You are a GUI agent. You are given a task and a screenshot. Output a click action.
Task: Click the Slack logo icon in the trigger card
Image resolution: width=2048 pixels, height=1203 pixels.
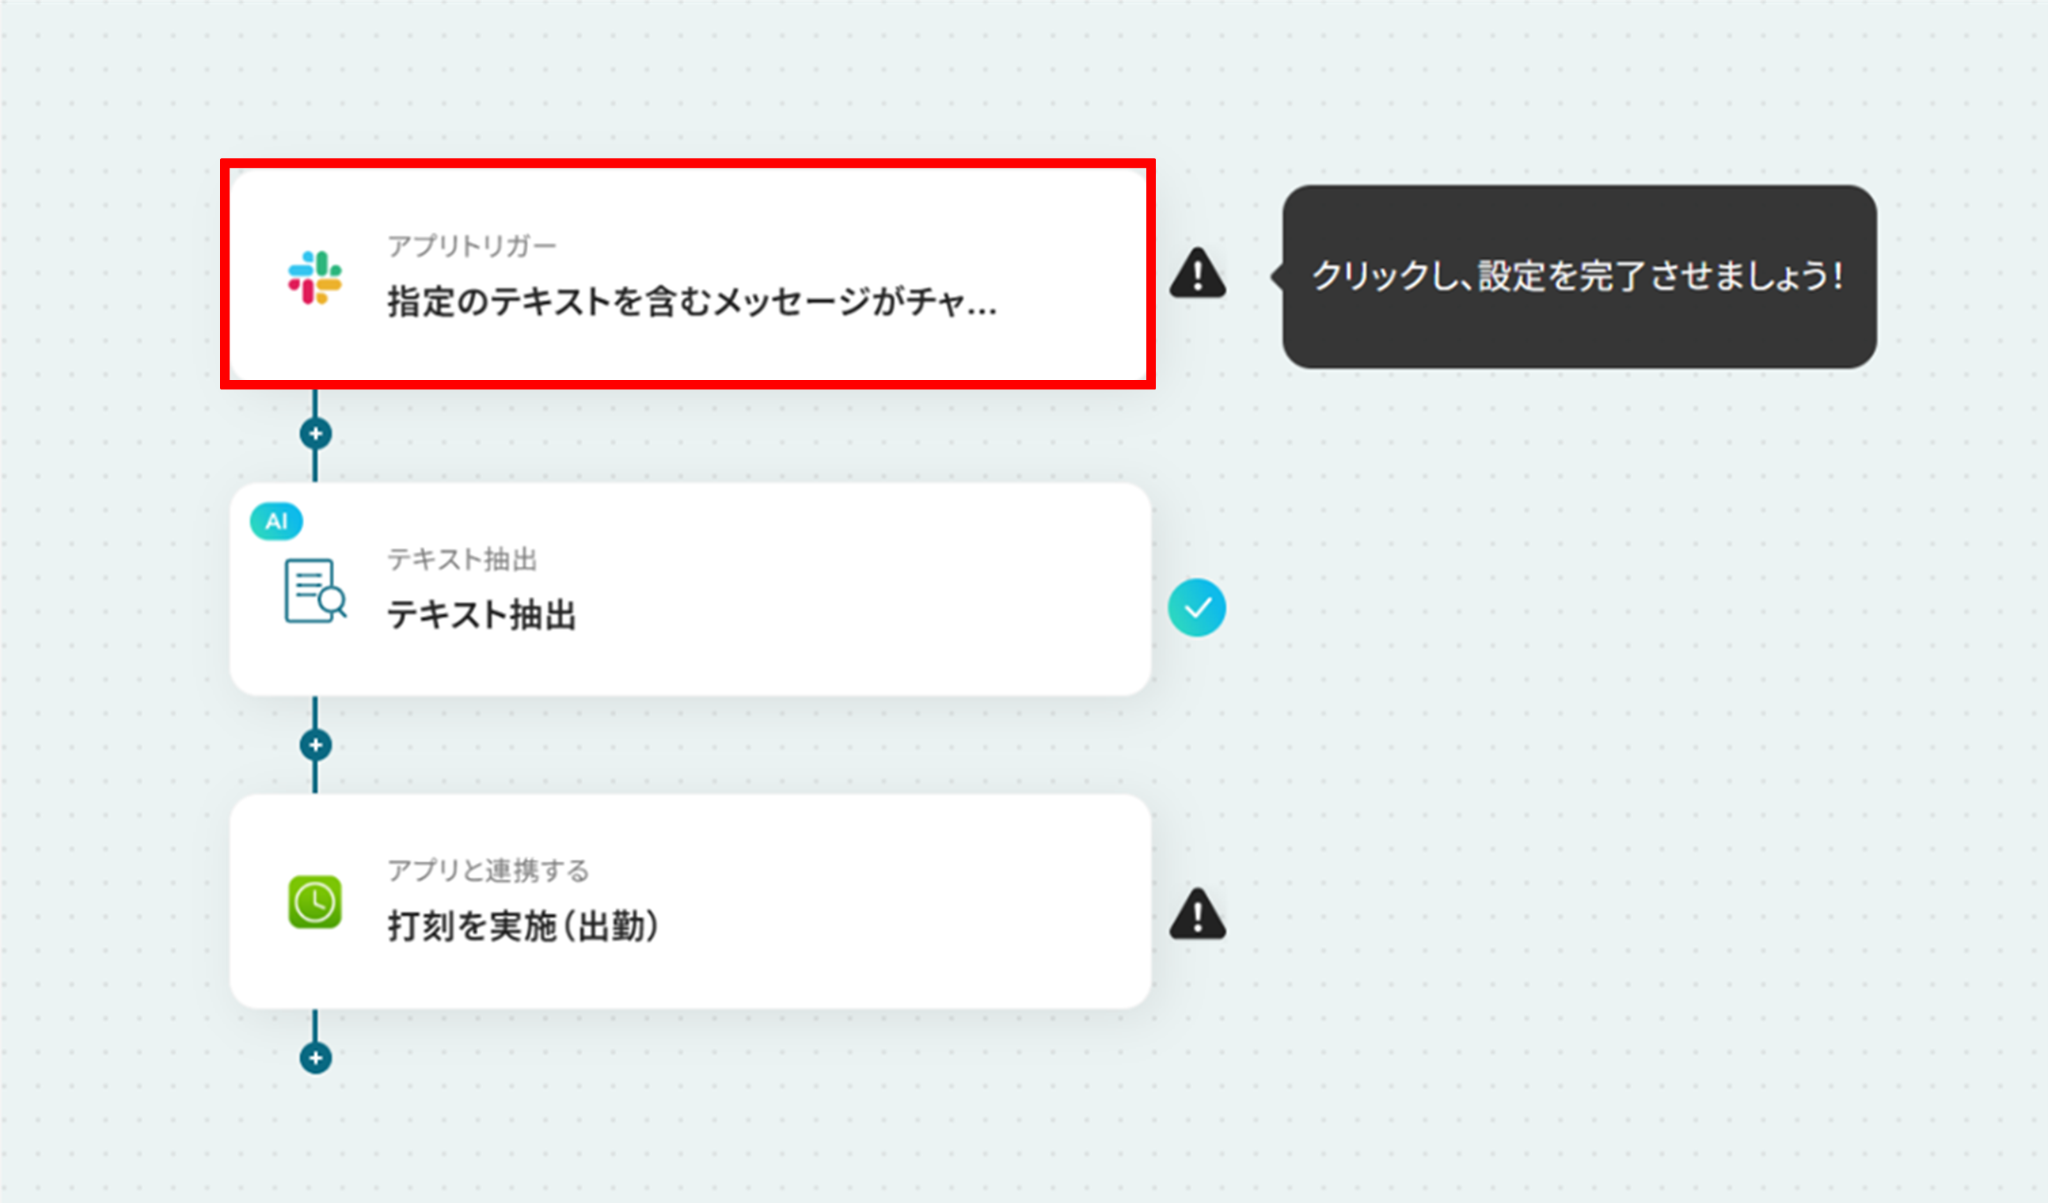315,277
